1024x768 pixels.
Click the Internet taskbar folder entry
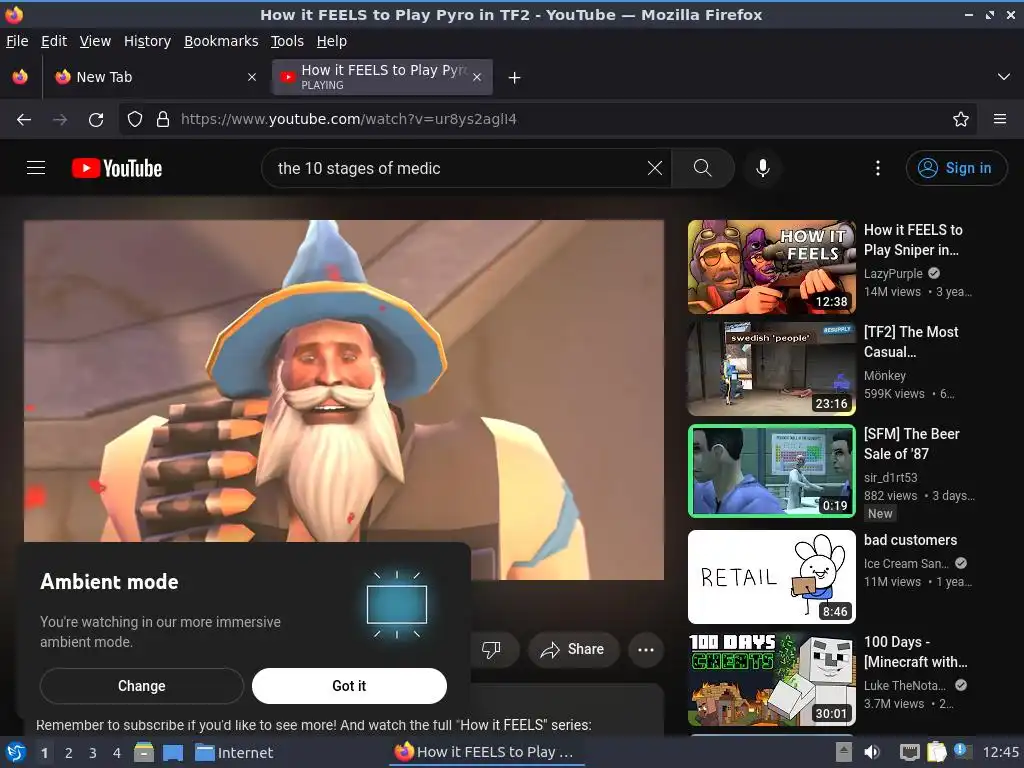[234, 753]
